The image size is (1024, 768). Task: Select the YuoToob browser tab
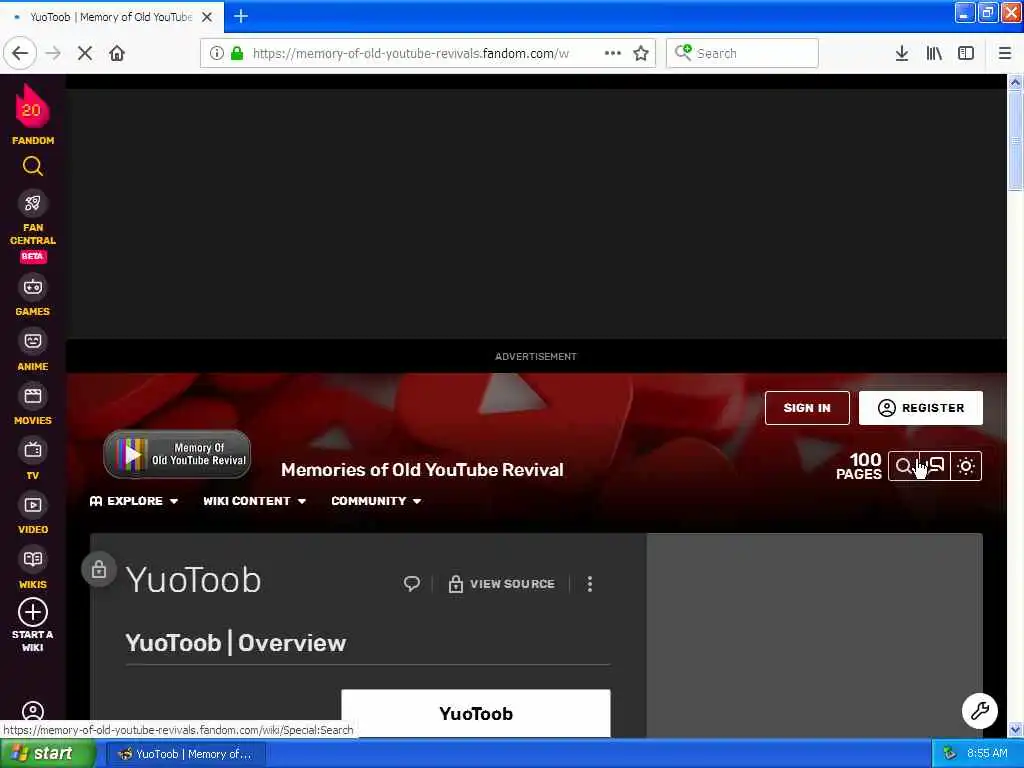point(111,17)
